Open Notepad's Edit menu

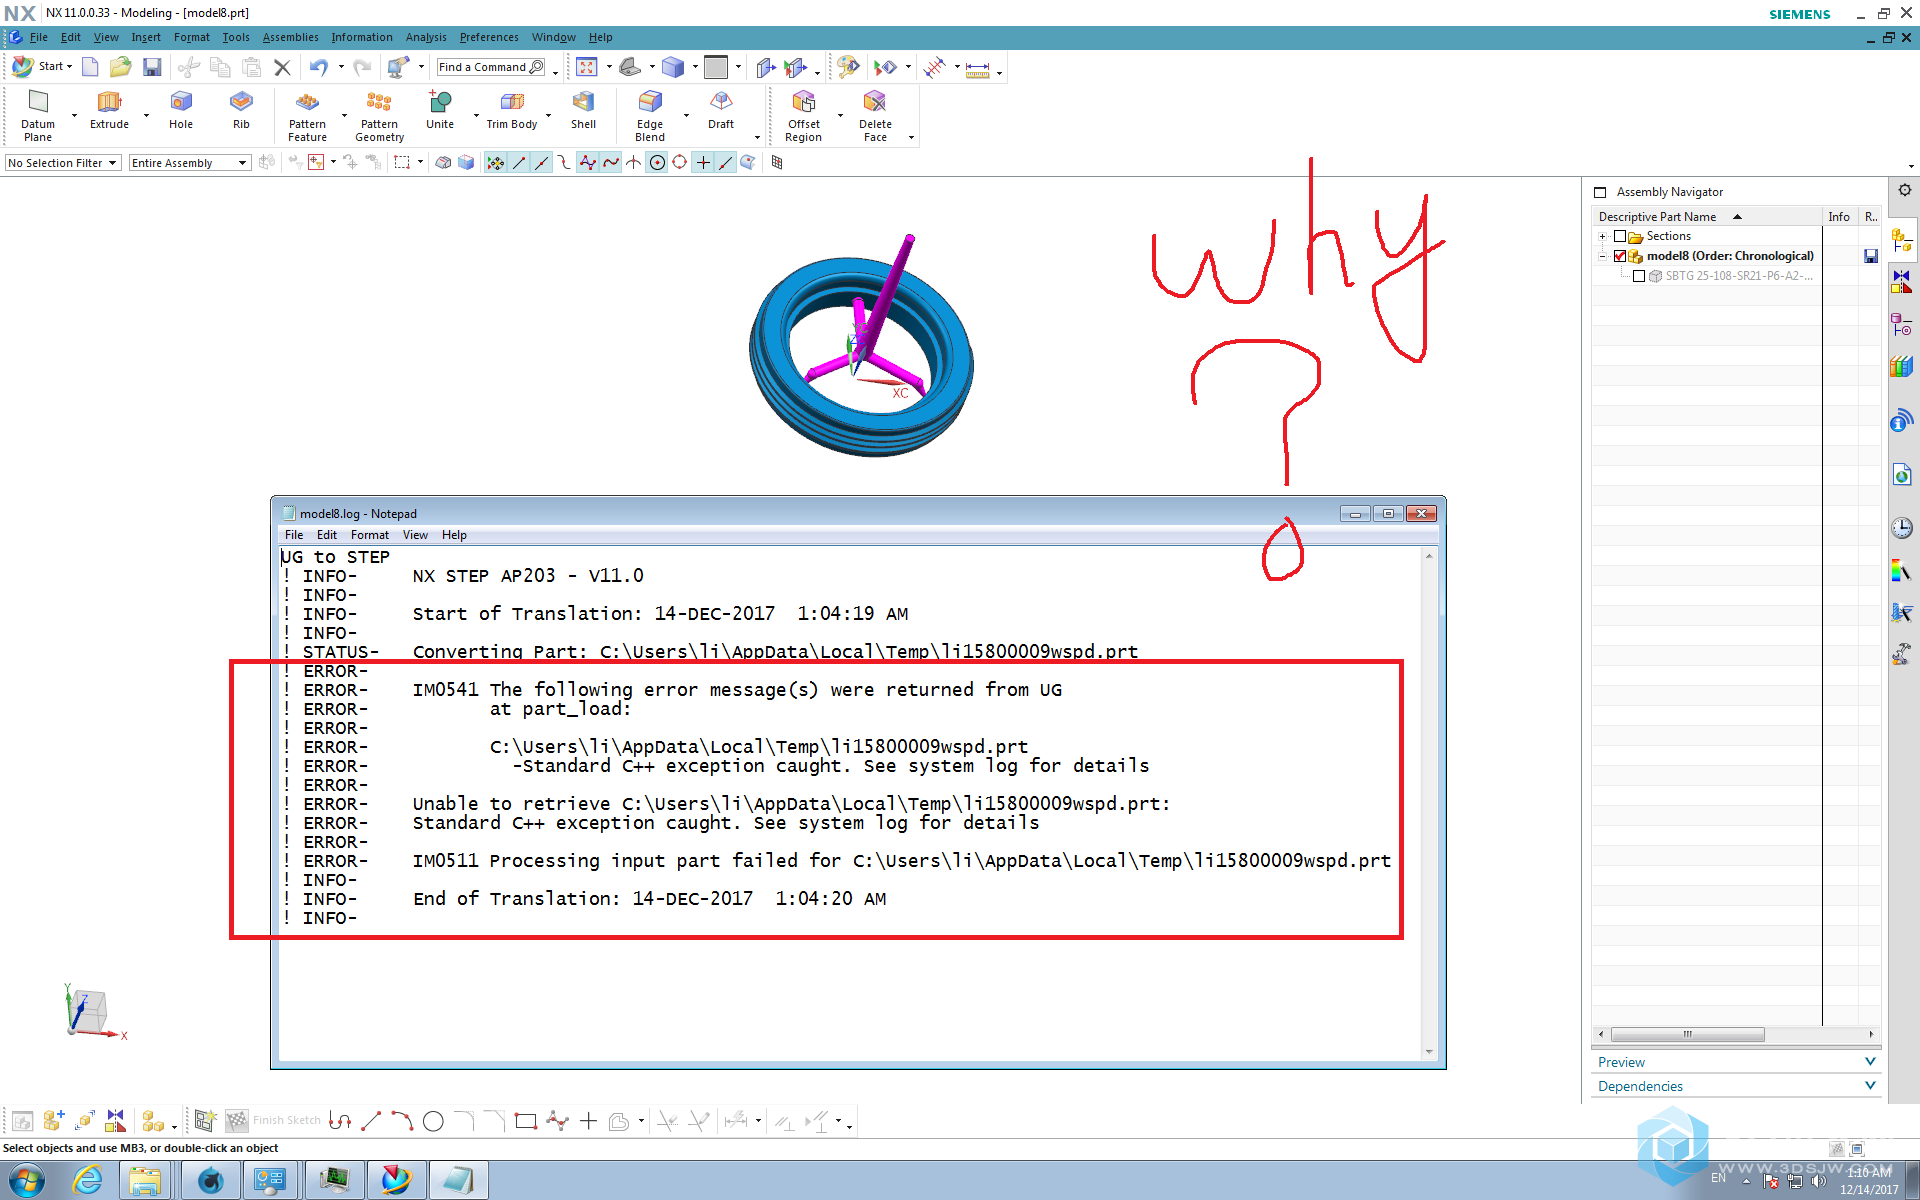tap(327, 535)
